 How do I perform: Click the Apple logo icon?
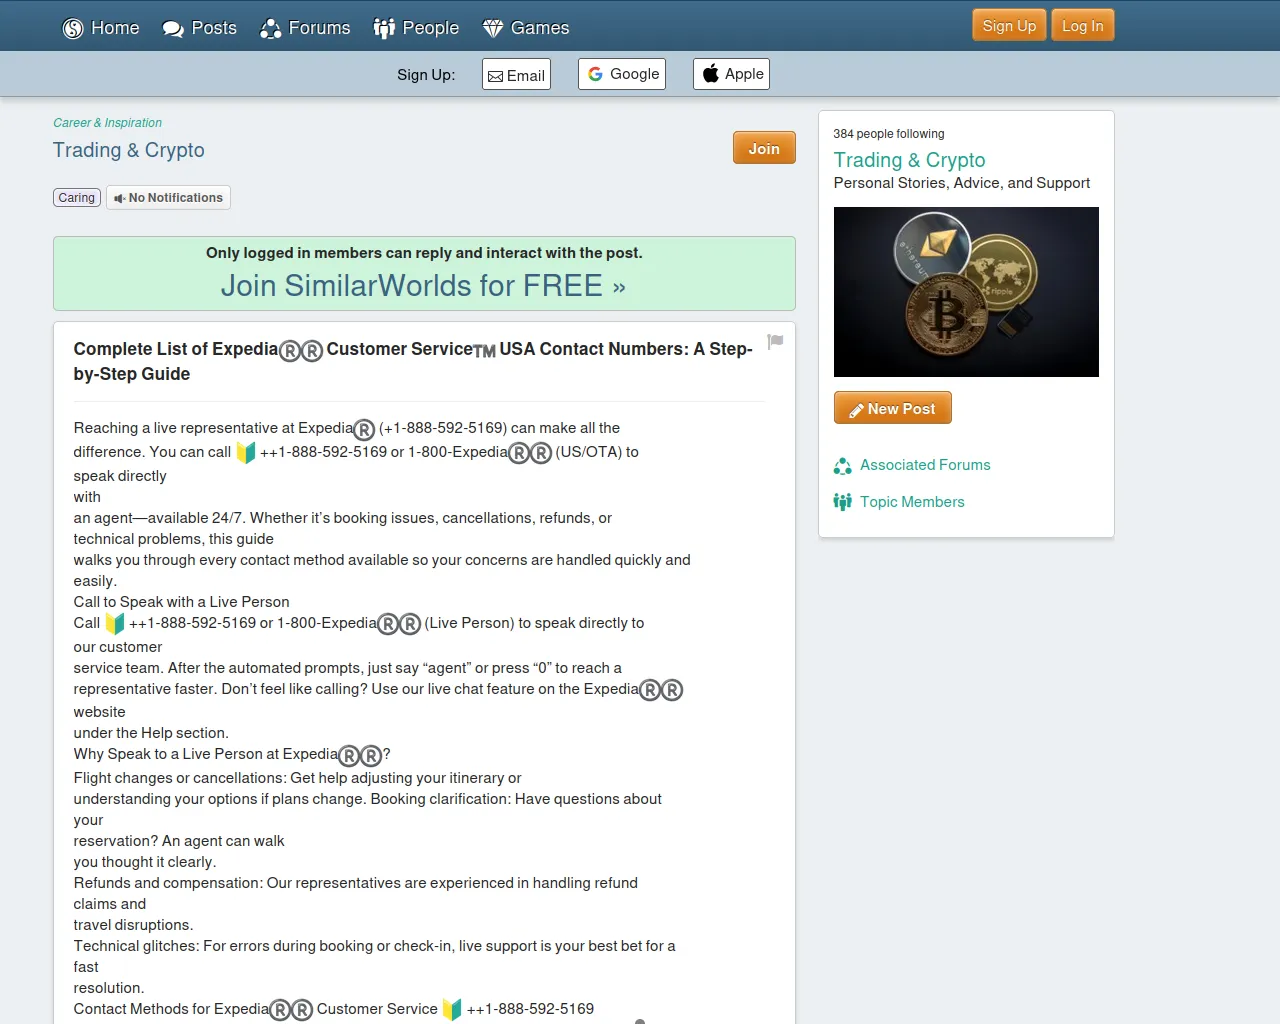click(711, 73)
